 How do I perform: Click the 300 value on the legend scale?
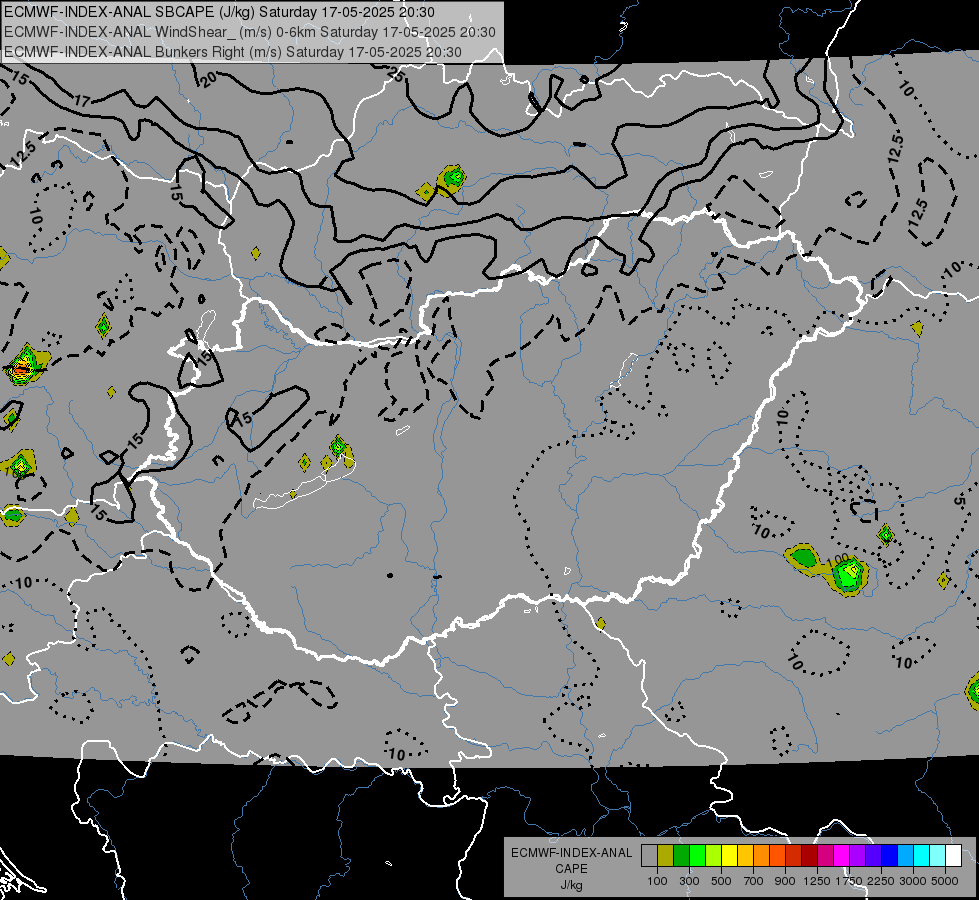(x=689, y=881)
